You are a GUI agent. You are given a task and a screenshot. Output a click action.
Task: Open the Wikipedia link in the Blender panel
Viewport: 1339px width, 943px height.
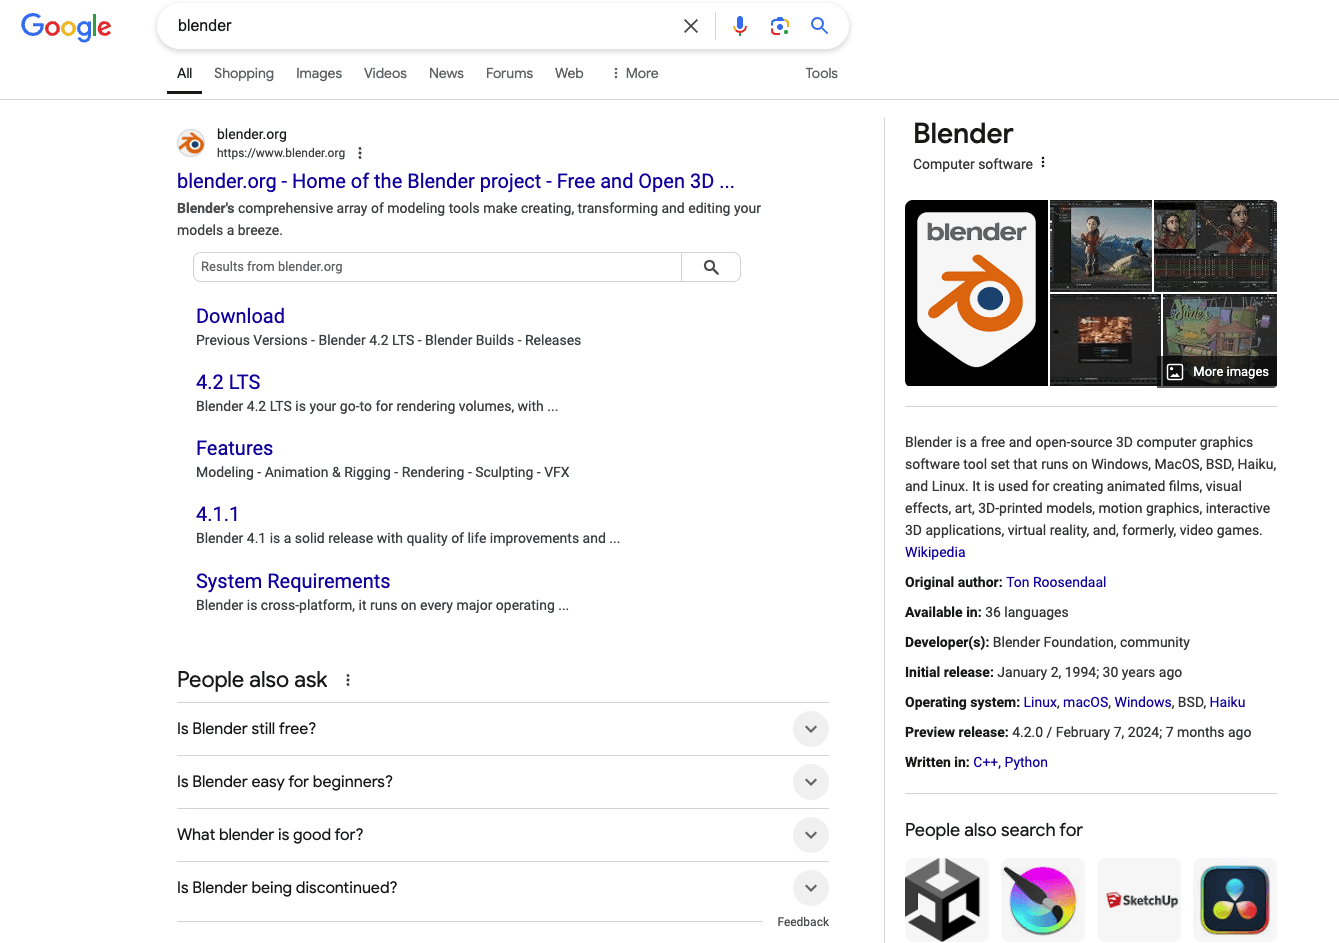(x=934, y=551)
